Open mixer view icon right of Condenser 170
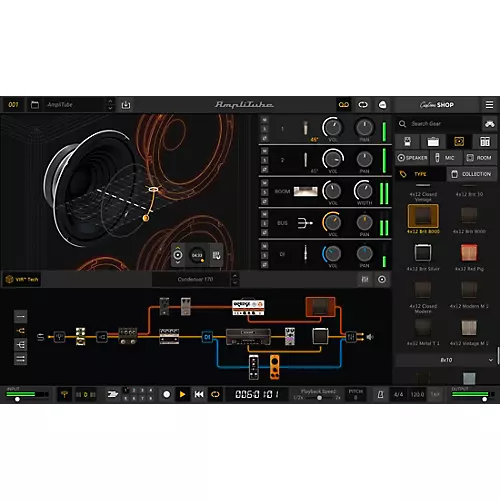 365,279
